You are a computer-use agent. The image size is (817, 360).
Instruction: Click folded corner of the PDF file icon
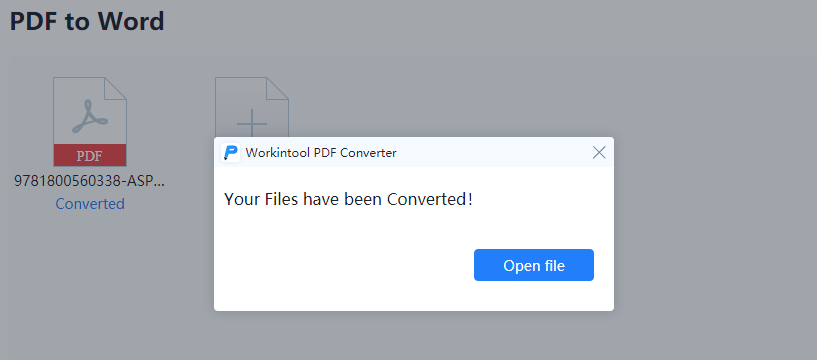[x=115, y=89]
